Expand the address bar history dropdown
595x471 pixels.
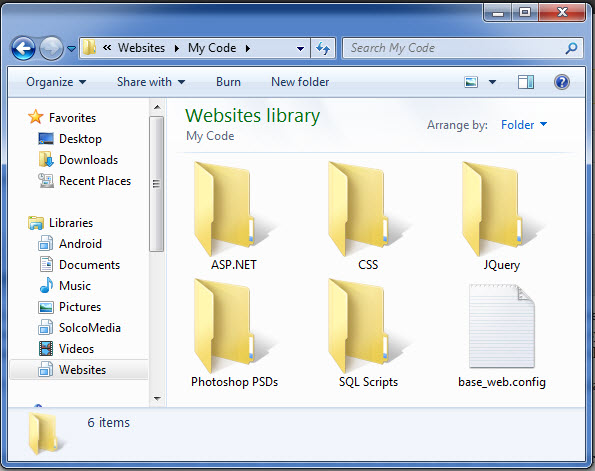(300, 49)
